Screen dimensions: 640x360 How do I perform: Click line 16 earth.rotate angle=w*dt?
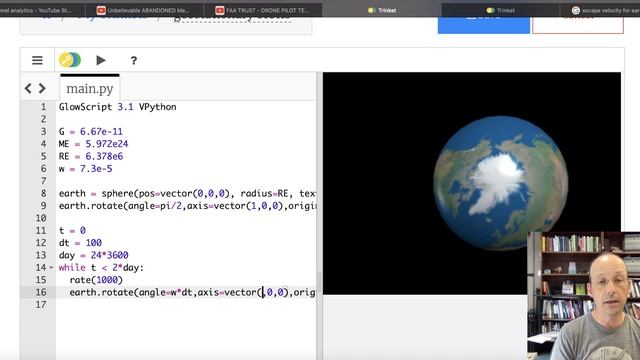192,292
